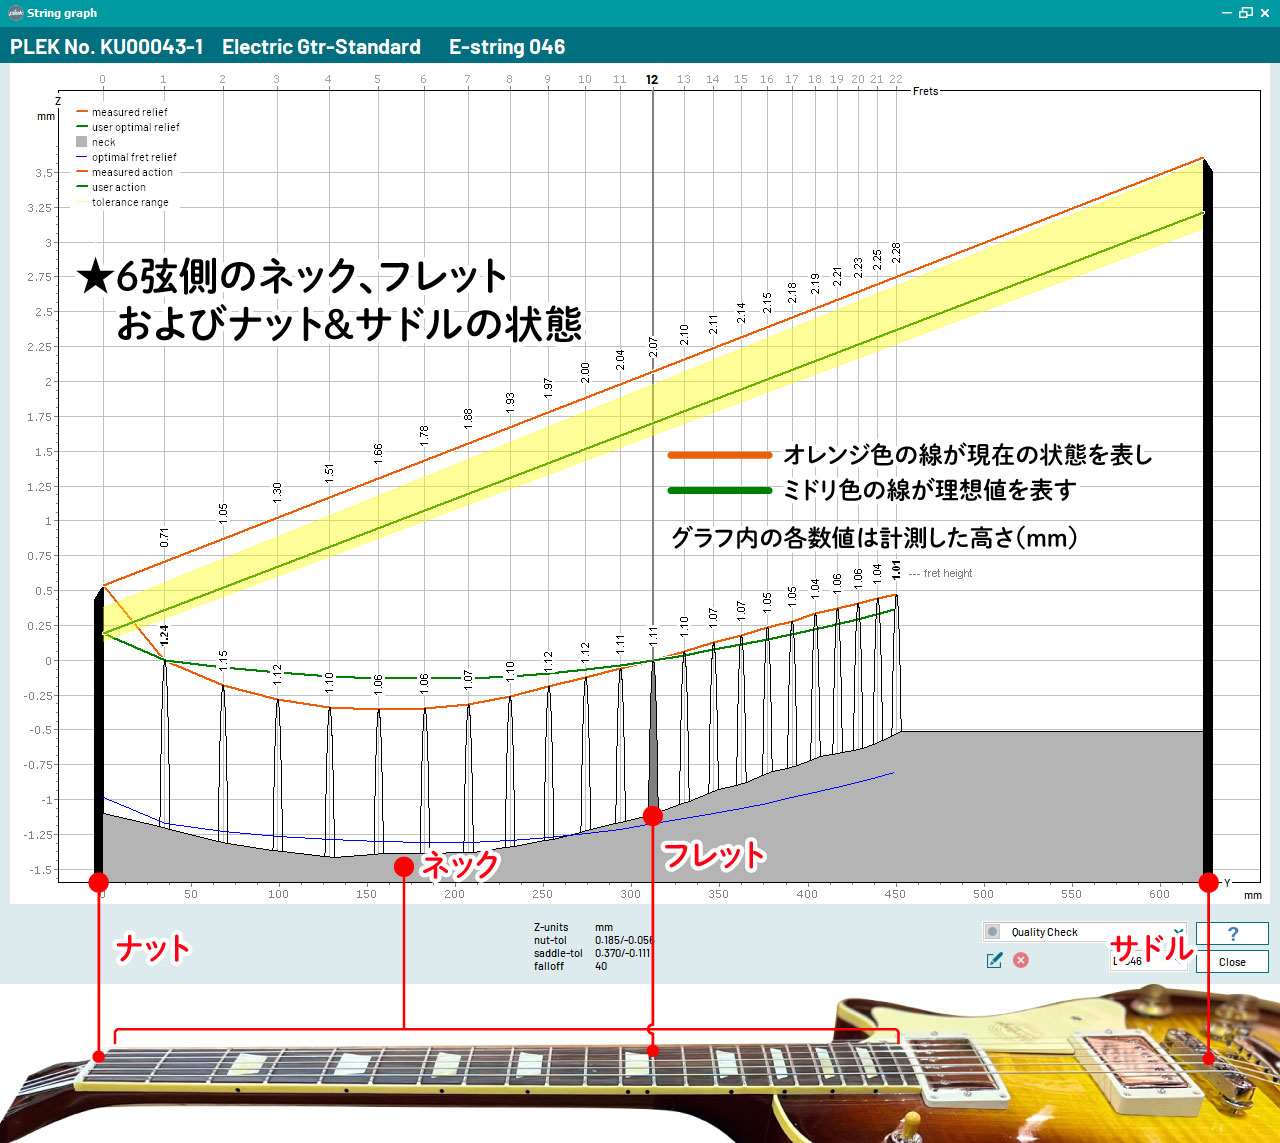This screenshot has width=1280, height=1143.
Task: Minimize the String graph window
Action: point(1226,13)
